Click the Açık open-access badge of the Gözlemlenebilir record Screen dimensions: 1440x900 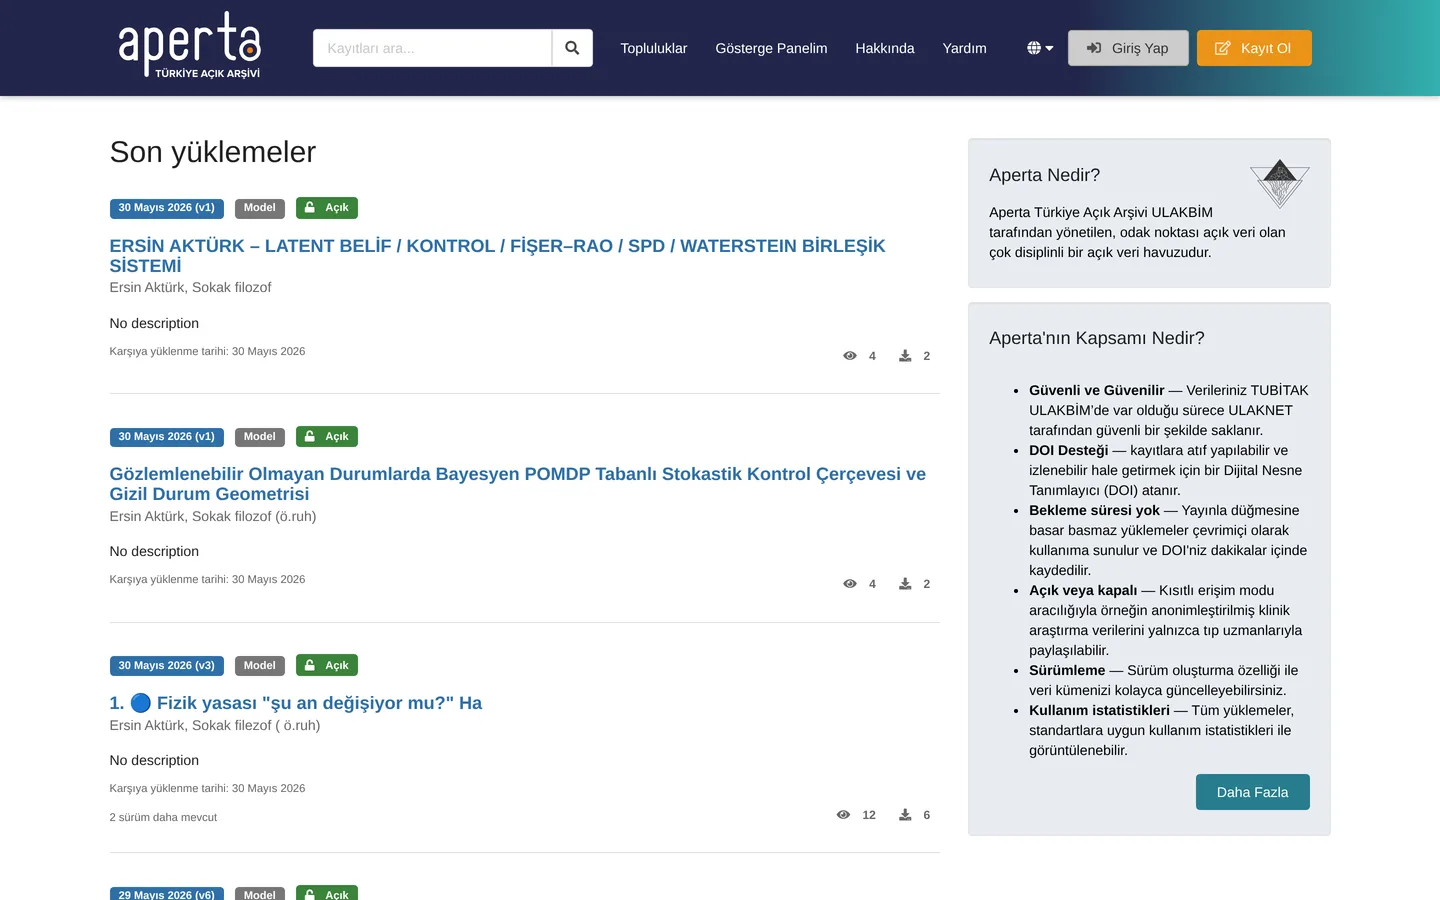coord(327,437)
